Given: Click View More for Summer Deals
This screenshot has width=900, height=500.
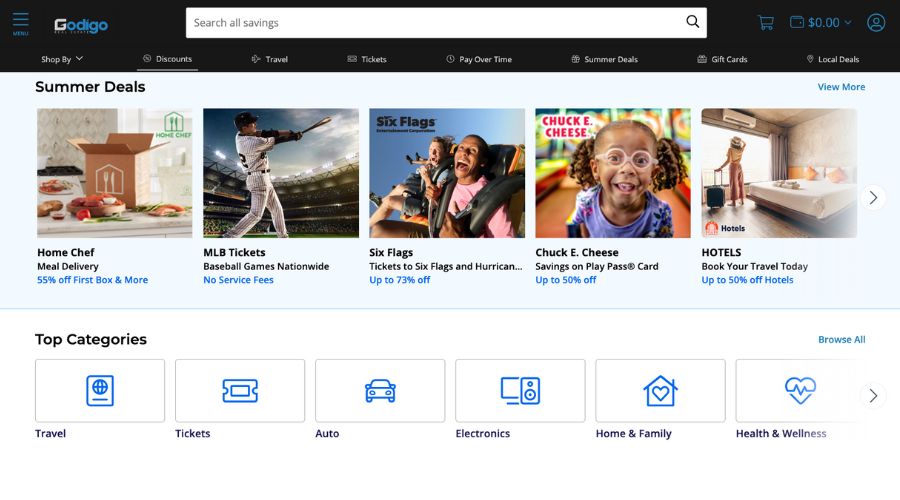Looking at the screenshot, I should 841,87.
